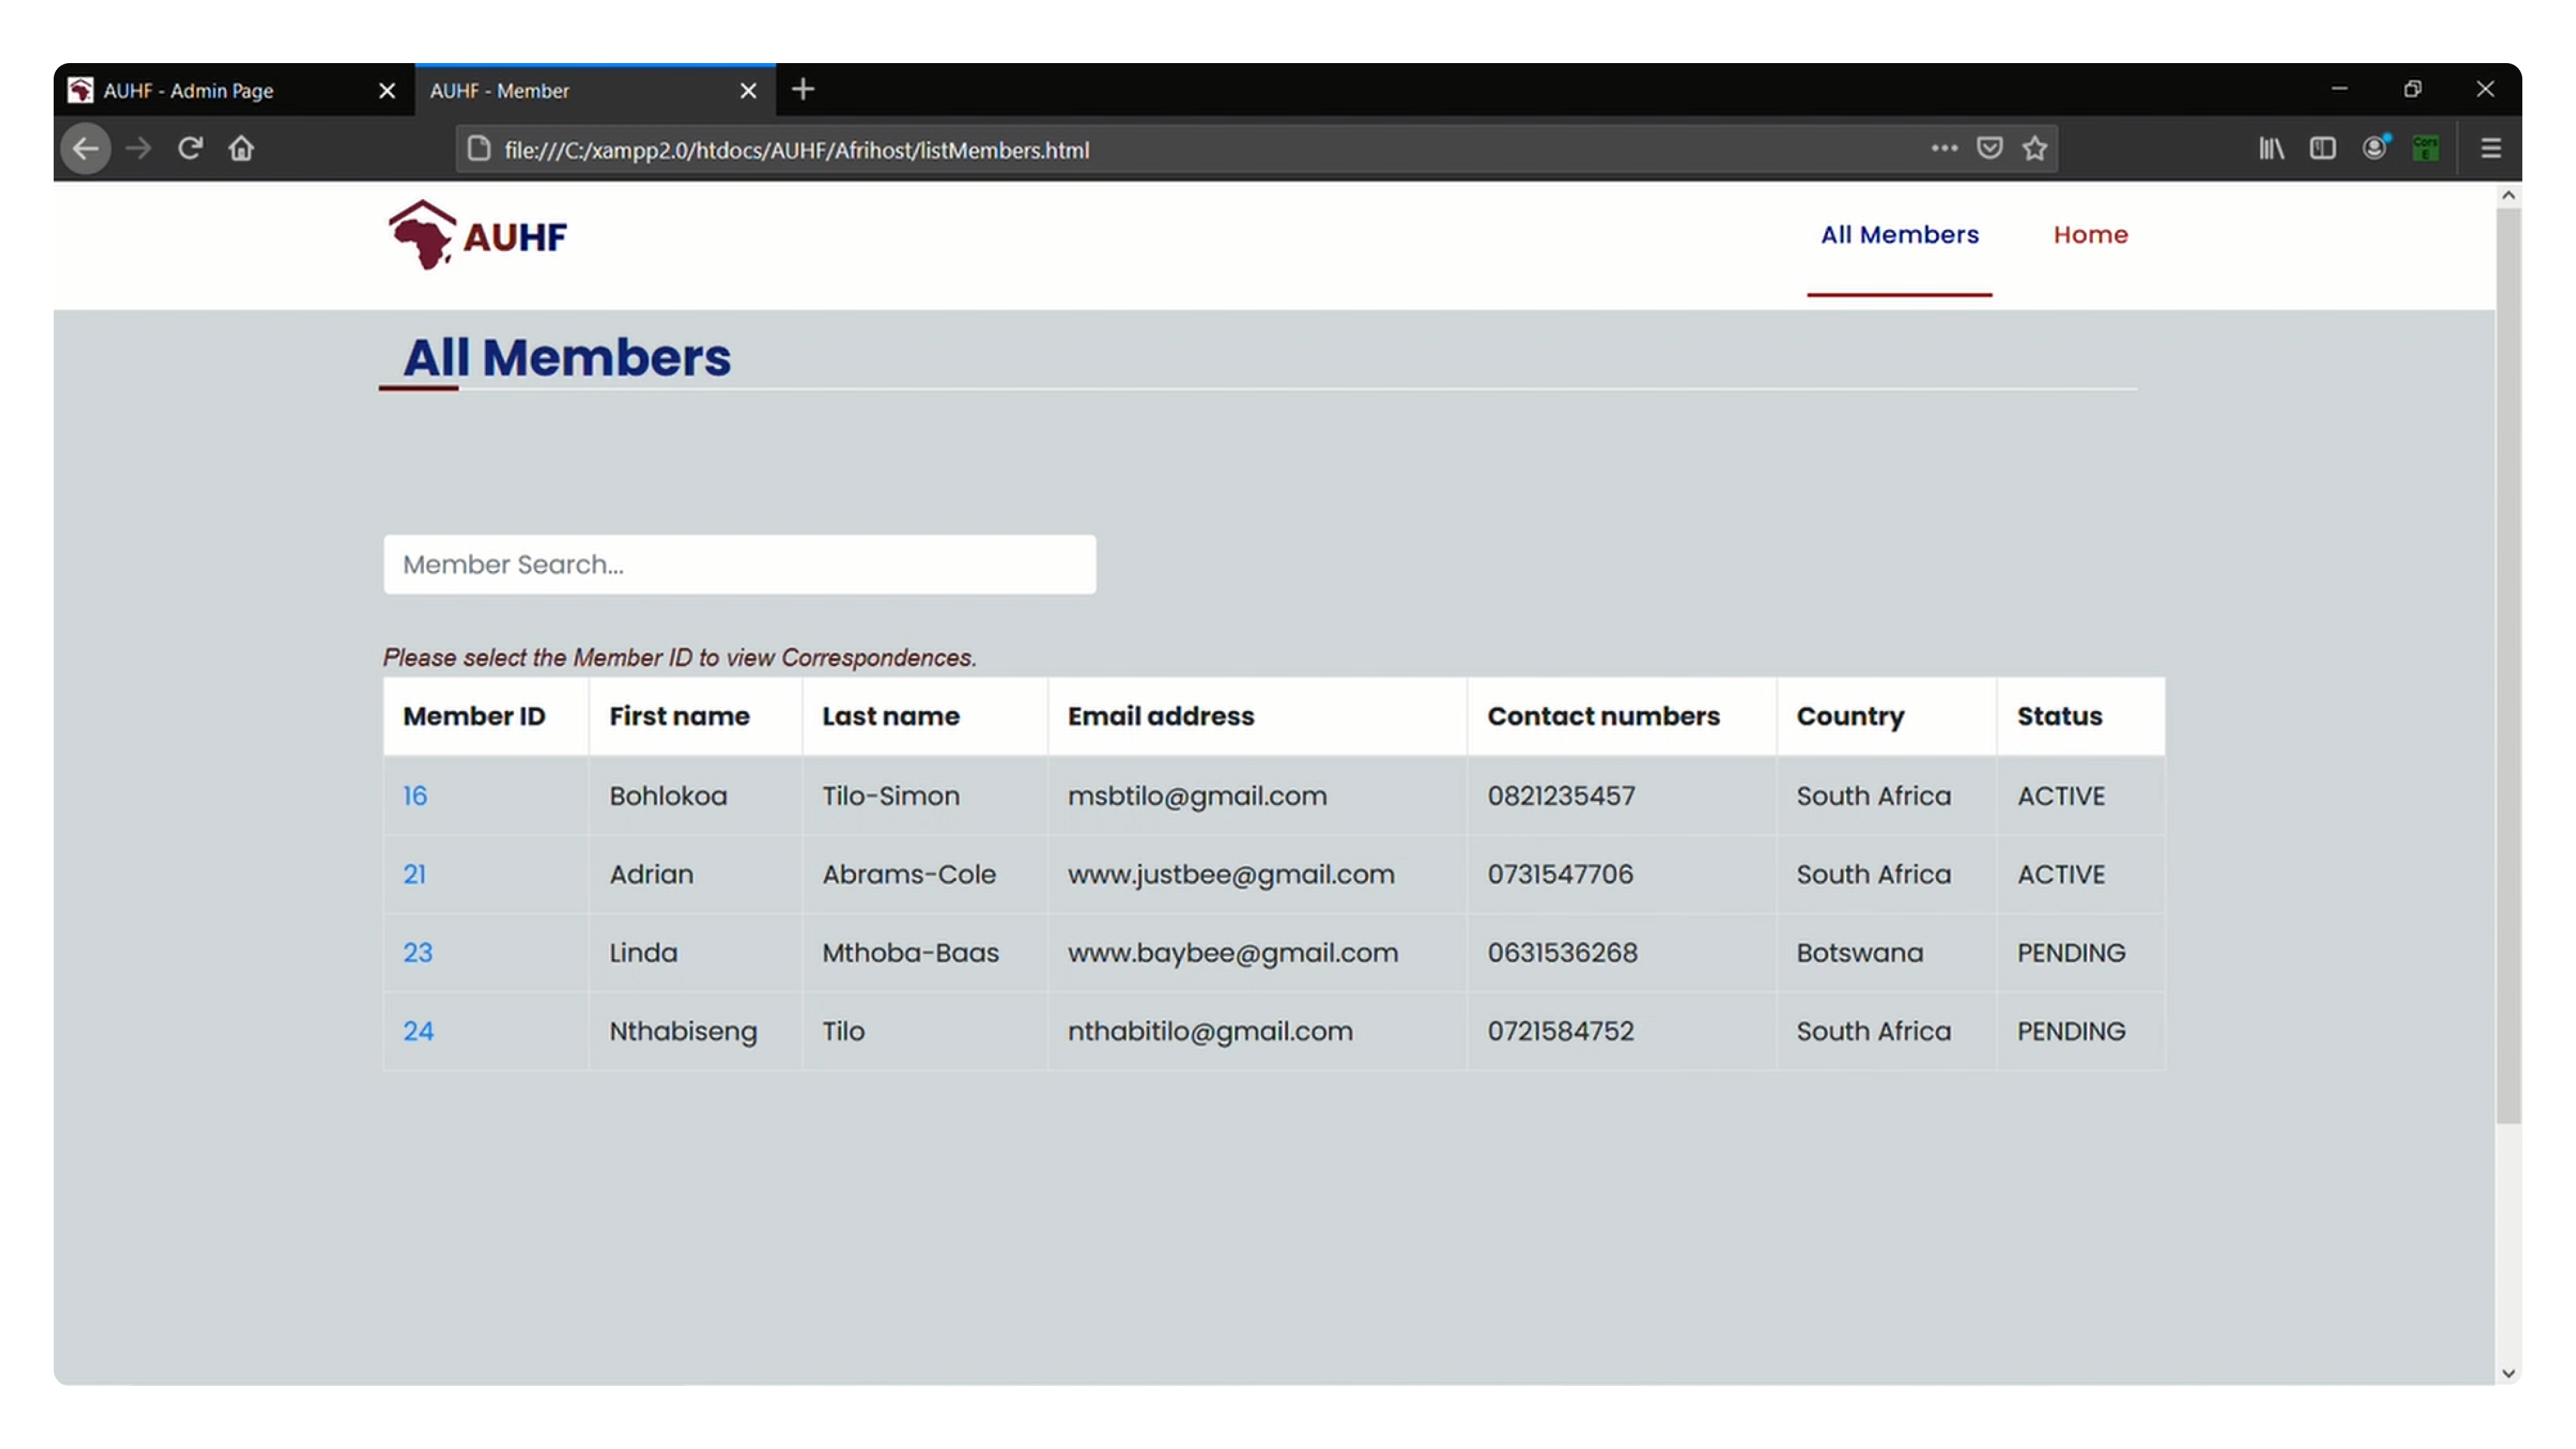Click the email nthabitilo@gmail.com

(x=1209, y=1031)
